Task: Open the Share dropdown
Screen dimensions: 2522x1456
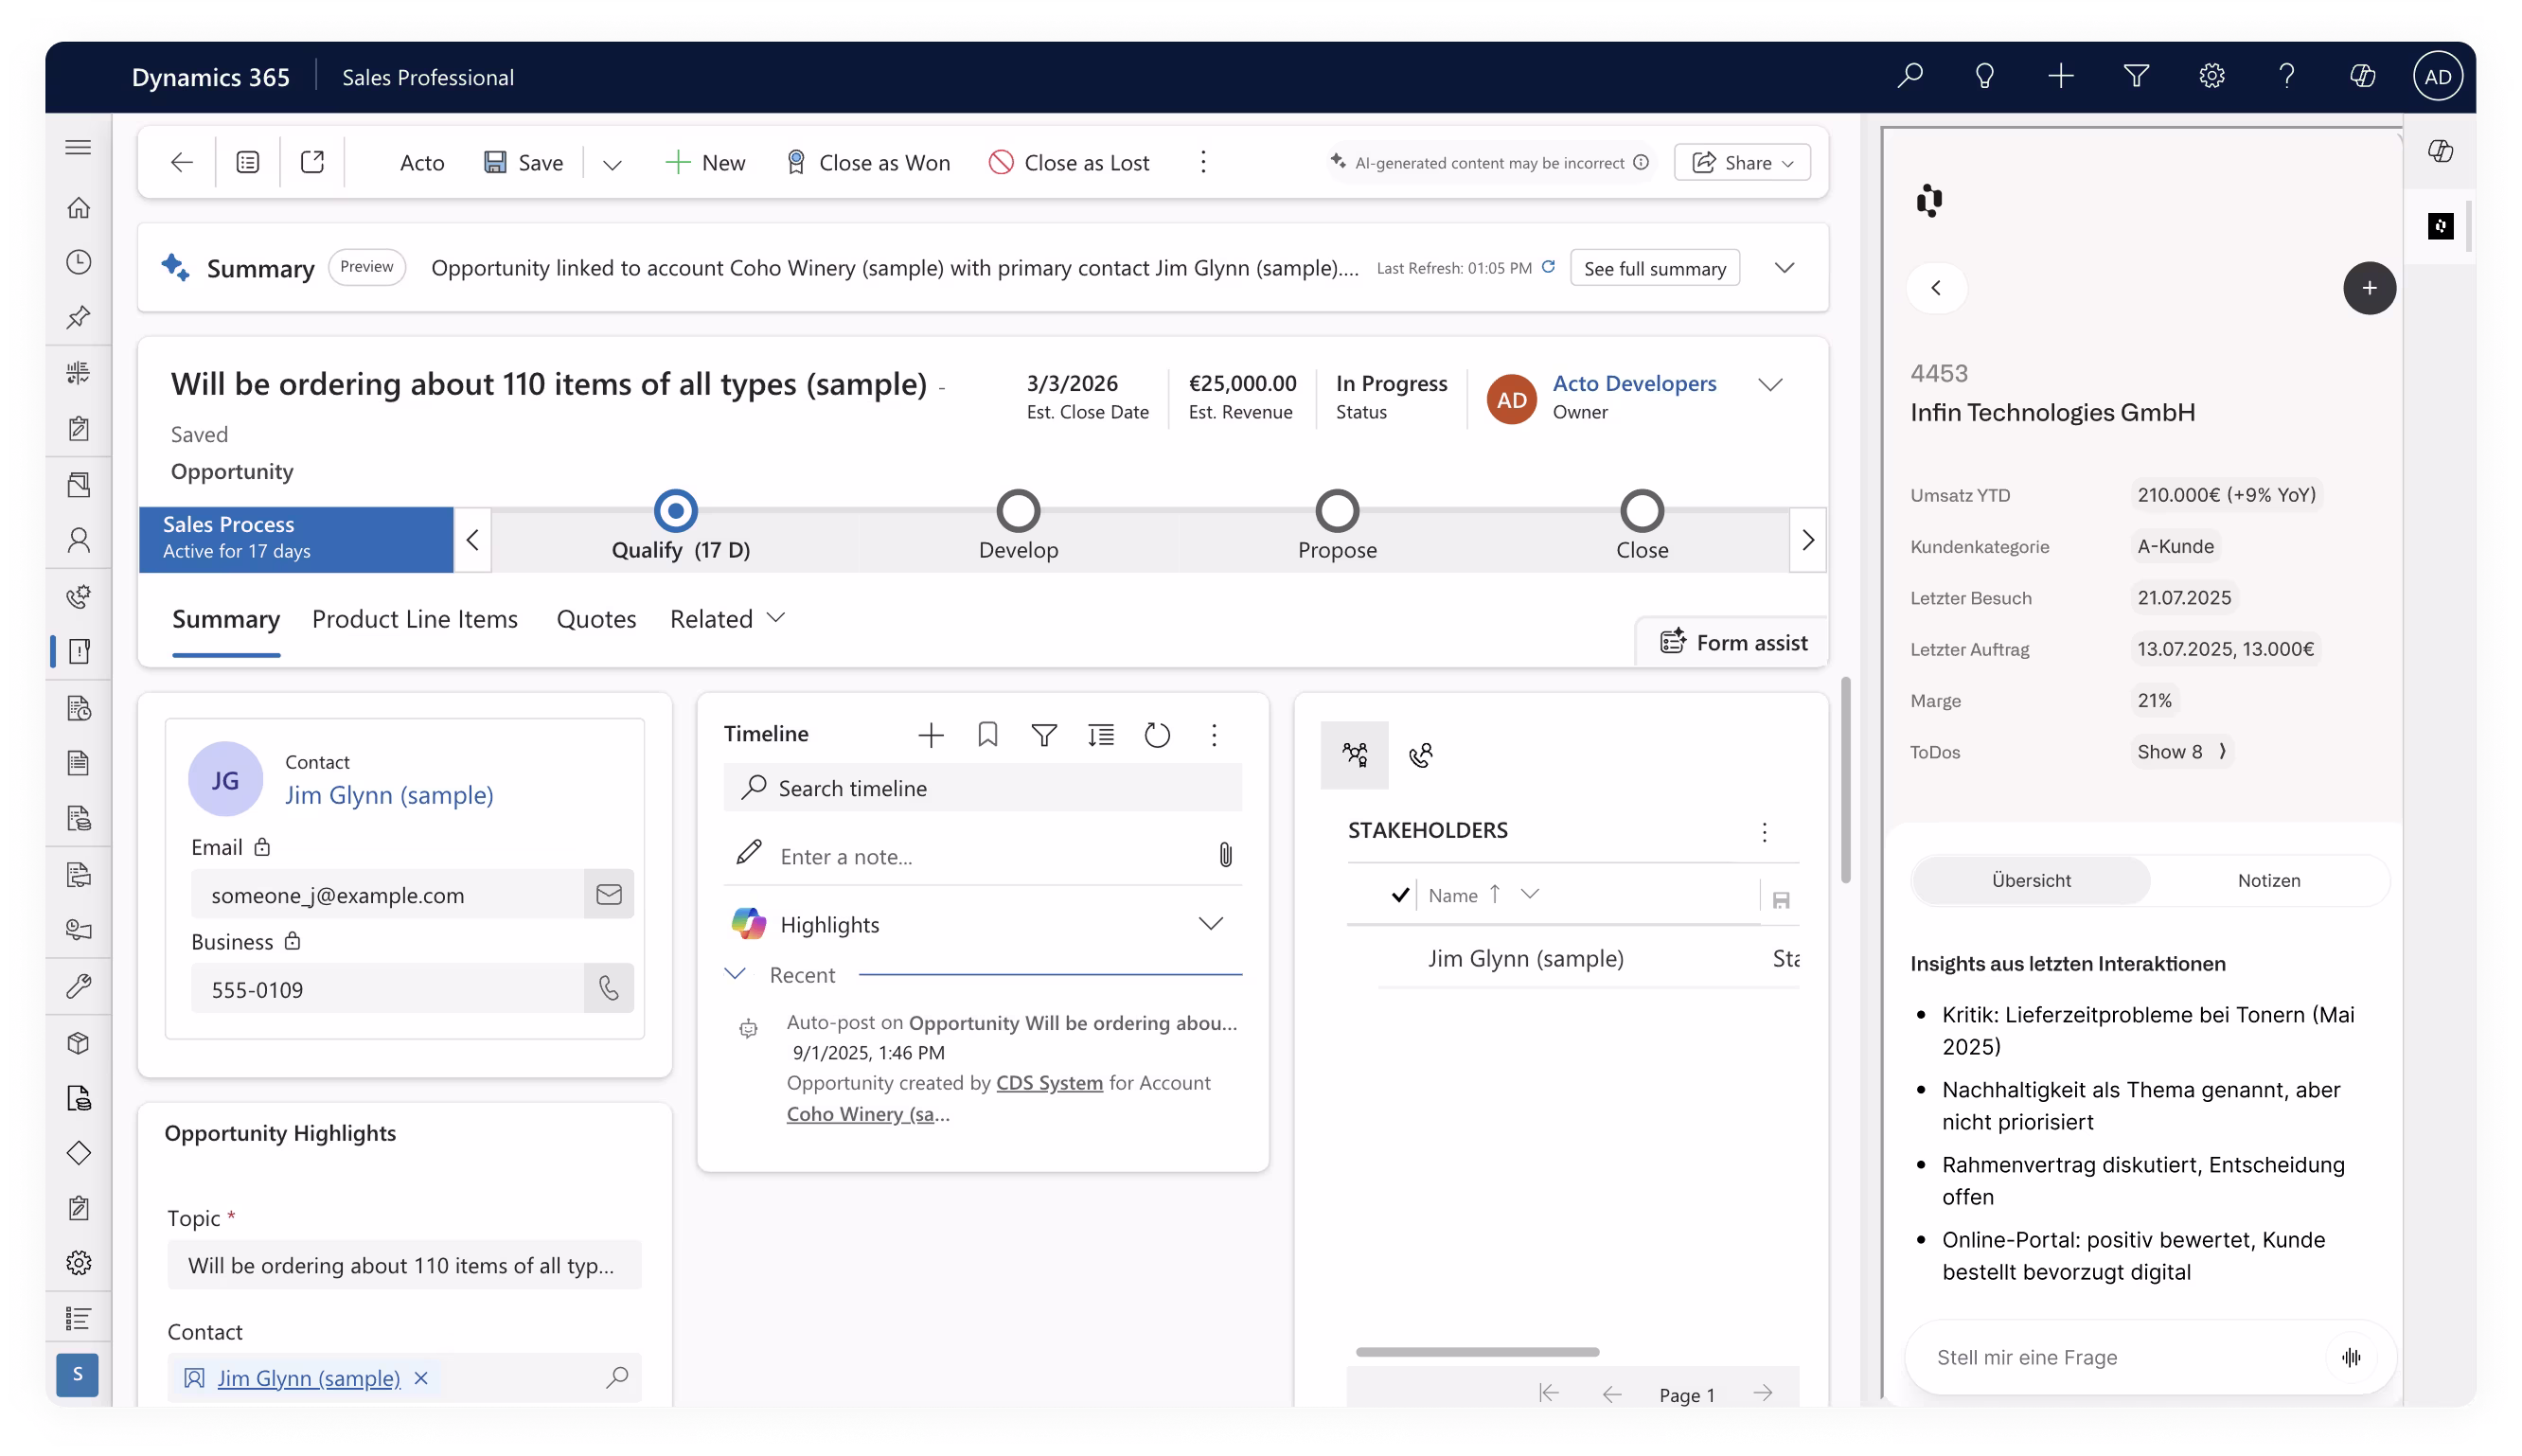Action: pyautogui.click(x=1741, y=162)
